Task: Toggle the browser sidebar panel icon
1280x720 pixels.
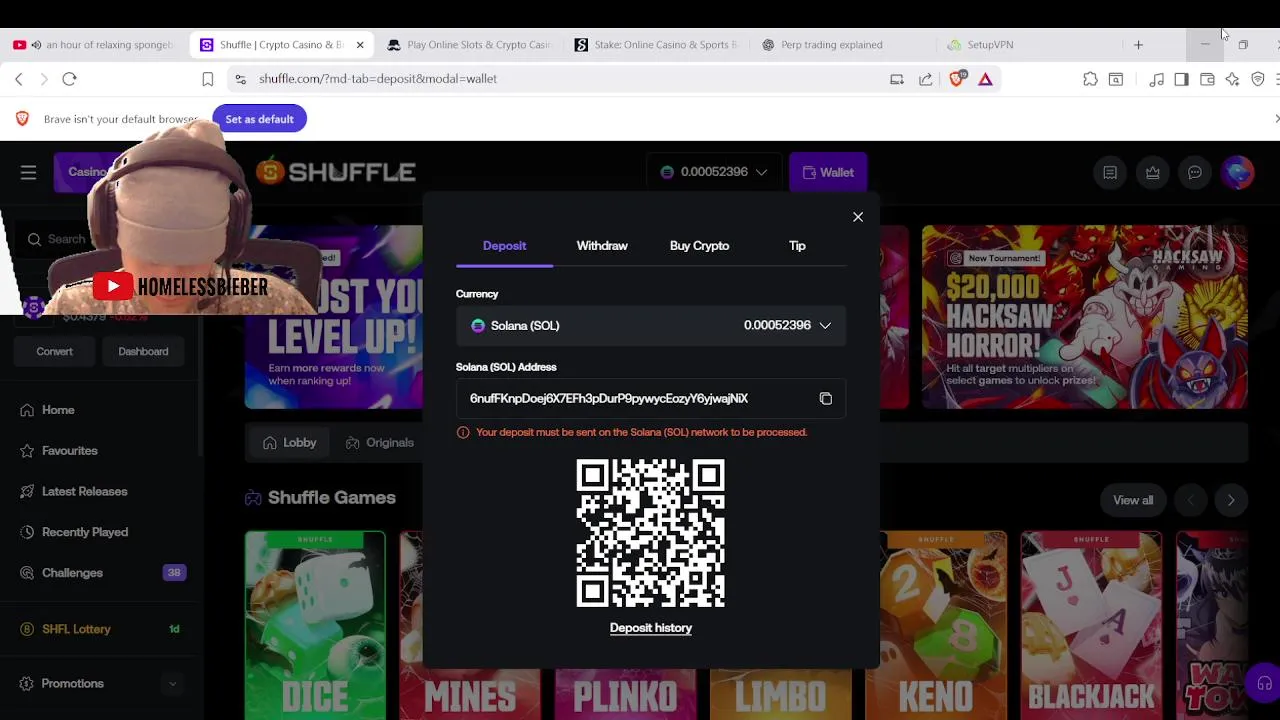Action: point(1181,79)
